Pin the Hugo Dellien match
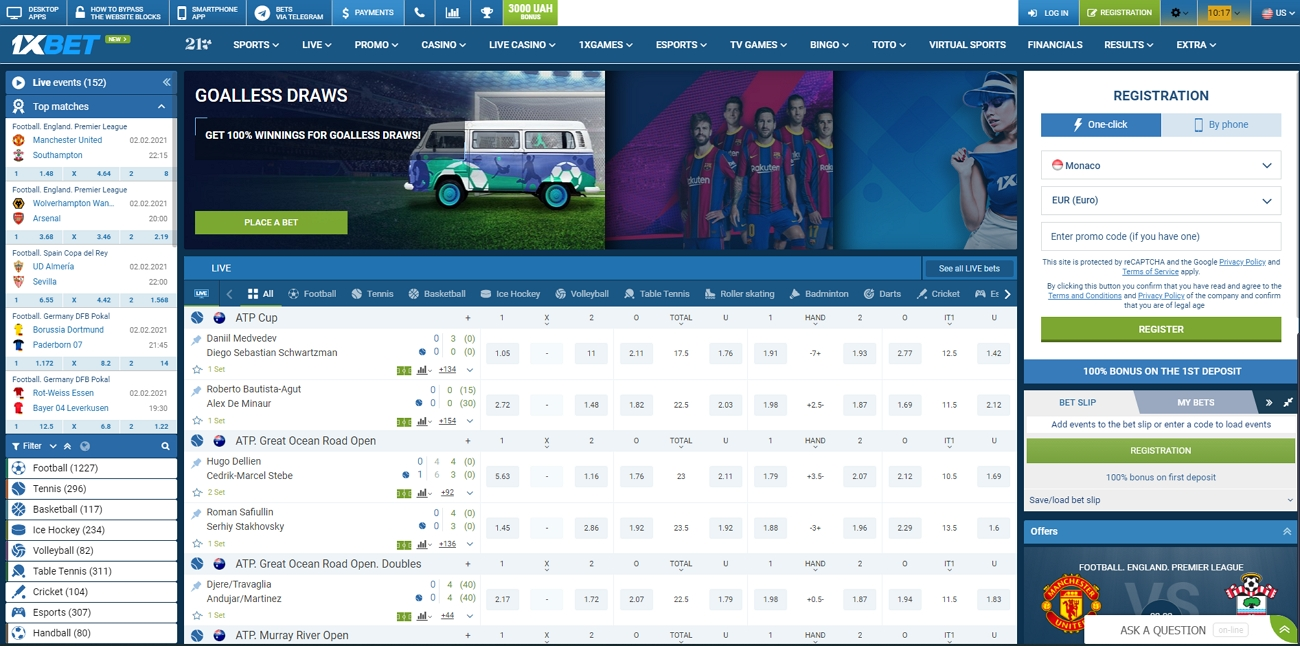 pos(197,463)
